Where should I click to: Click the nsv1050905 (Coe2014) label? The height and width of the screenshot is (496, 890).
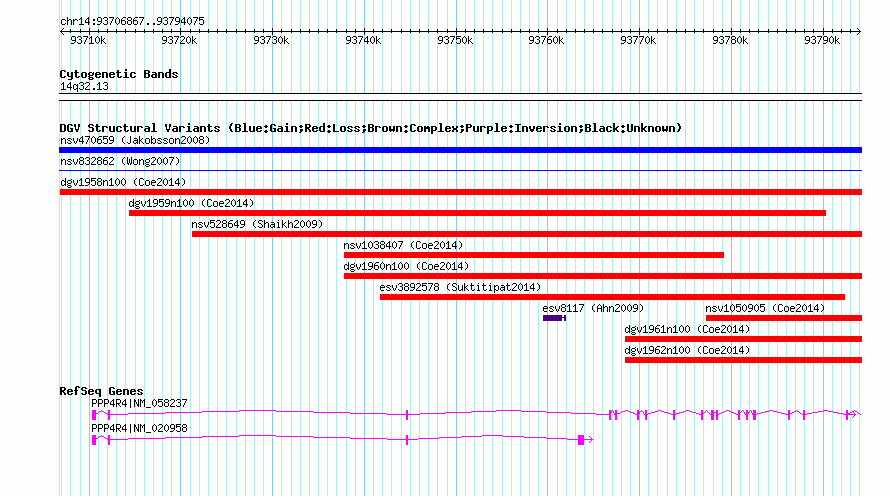(765, 308)
